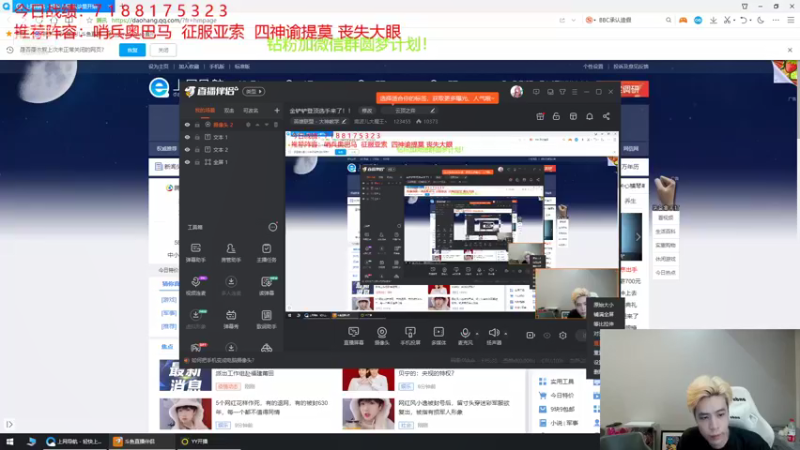Switch to 上网导航 browser taskbar item
Screen dimensions: 800x450
coord(74,441)
